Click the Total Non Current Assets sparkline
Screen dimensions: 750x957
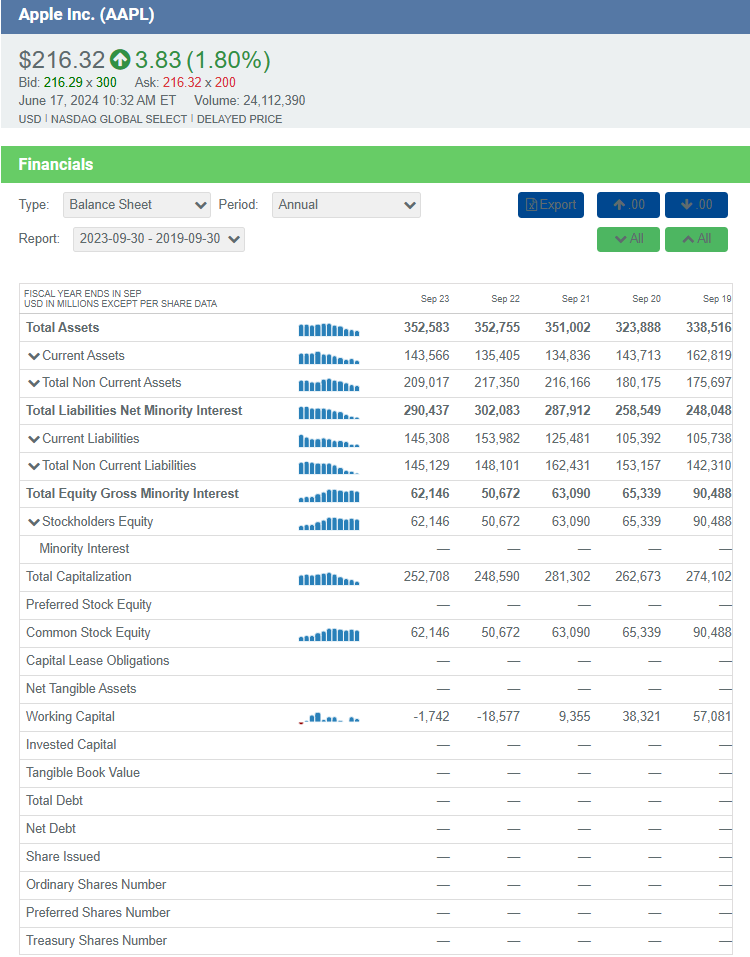329,385
